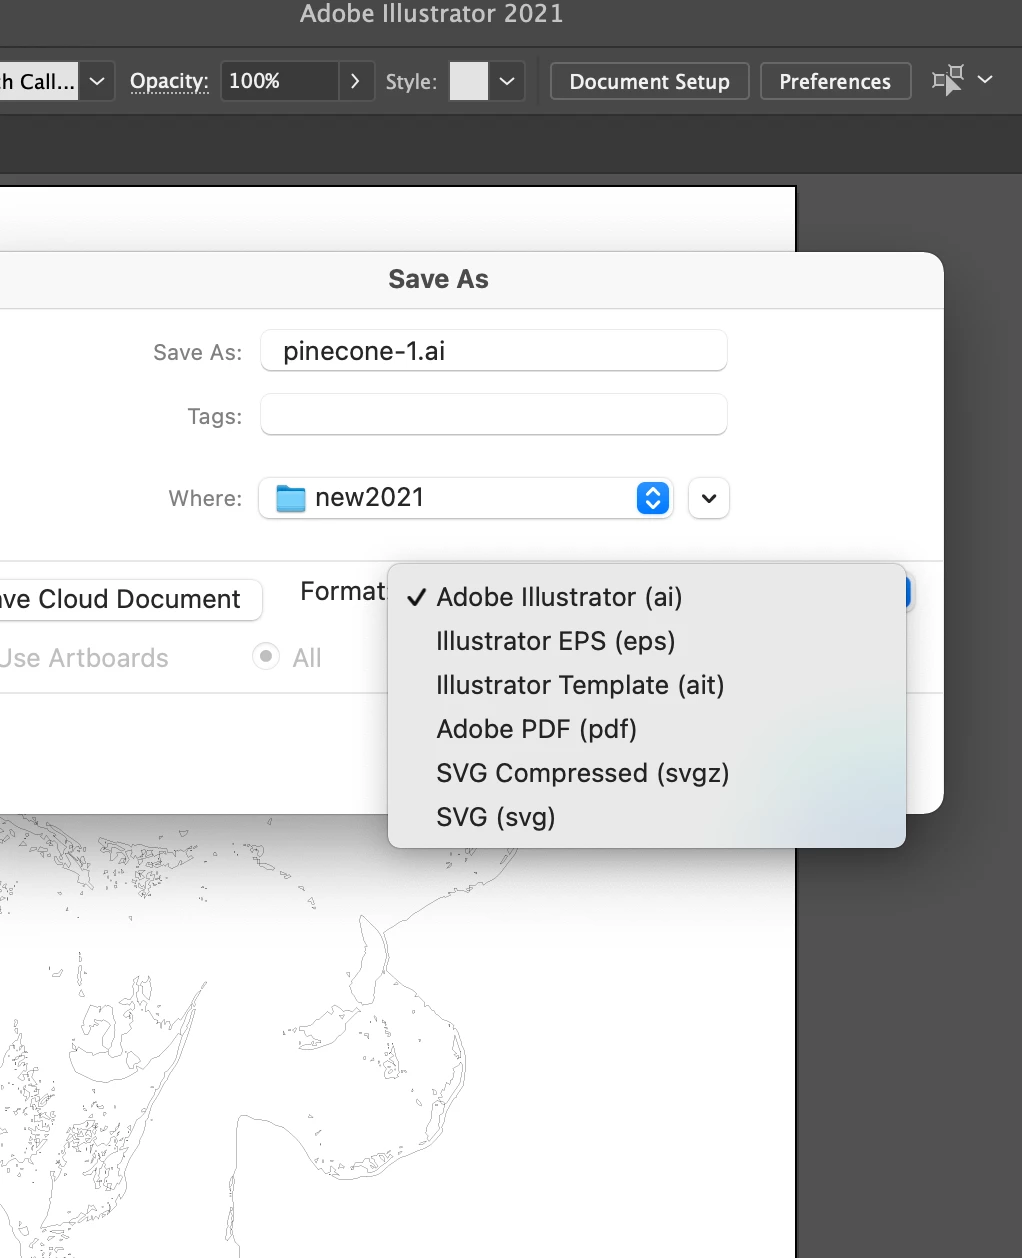Open Document Setup
The height and width of the screenshot is (1258, 1022).
tap(649, 82)
